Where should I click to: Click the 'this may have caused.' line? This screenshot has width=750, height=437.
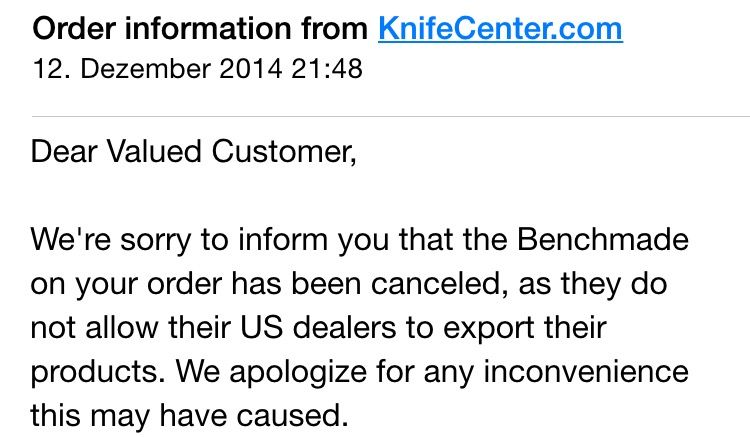(x=189, y=415)
